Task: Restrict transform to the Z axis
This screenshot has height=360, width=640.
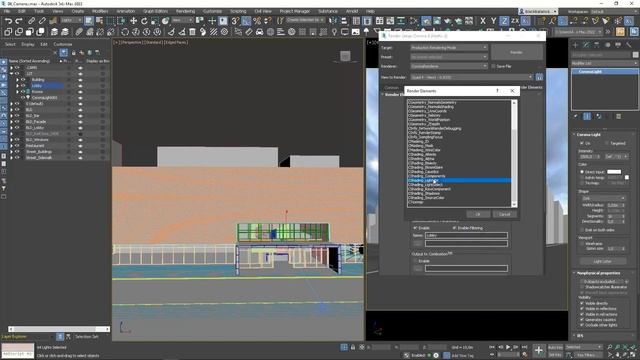Action: click(x=504, y=20)
